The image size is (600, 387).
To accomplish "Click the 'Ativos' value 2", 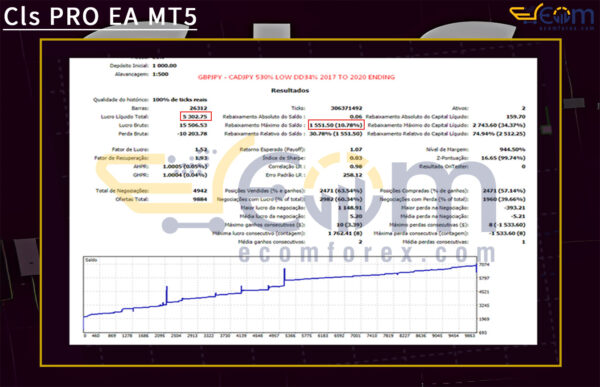I will point(523,108).
